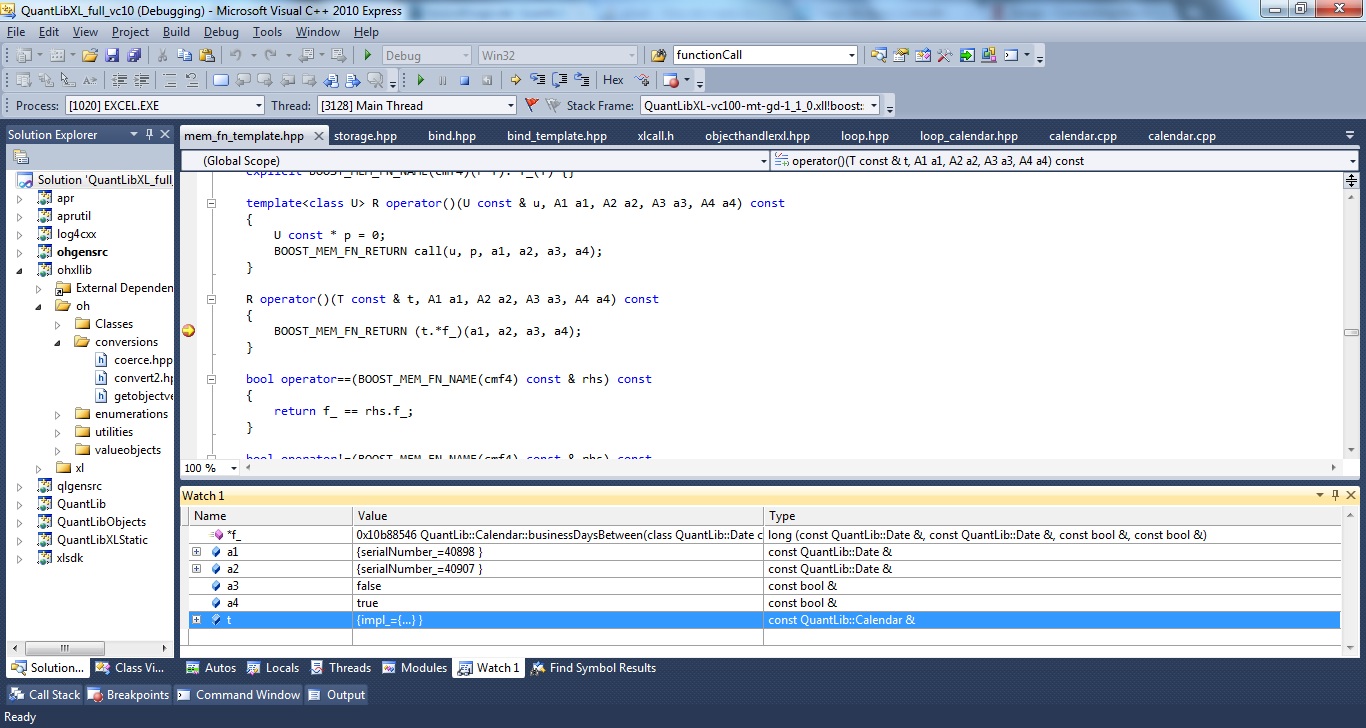
Task: Click the Save All toolbar icon
Action: [133, 55]
